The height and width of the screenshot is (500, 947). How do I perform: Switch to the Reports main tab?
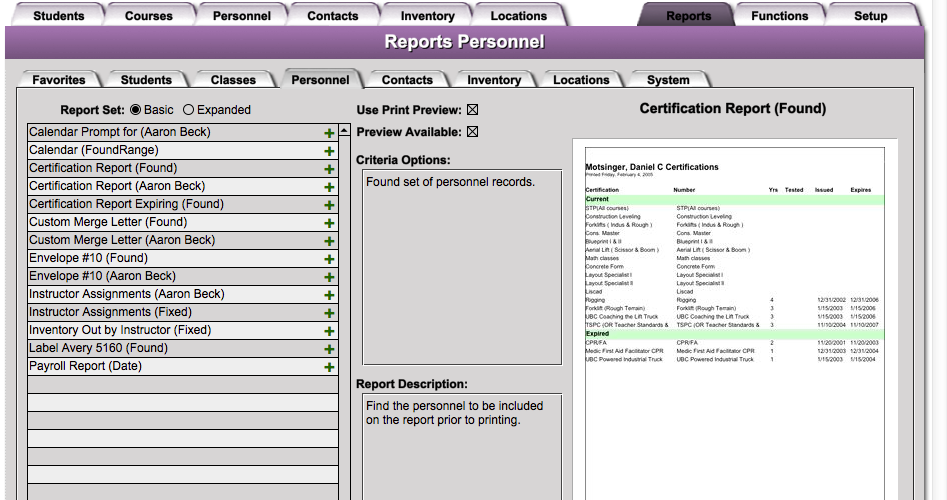688,15
